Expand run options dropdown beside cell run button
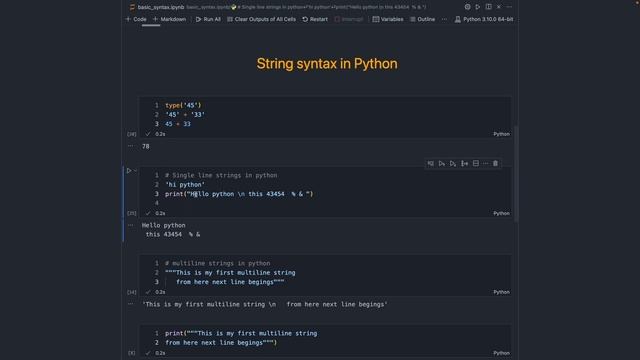640x360 pixels. 135,171
